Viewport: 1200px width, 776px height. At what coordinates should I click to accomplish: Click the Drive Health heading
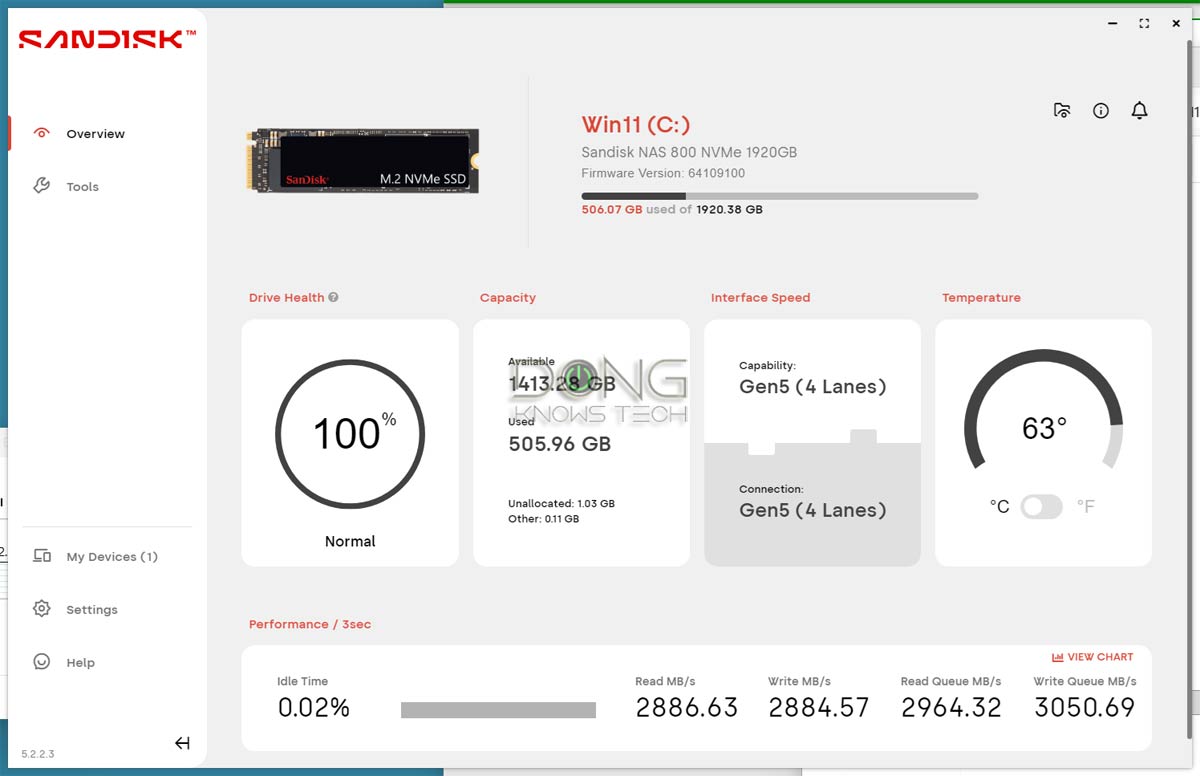point(287,297)
